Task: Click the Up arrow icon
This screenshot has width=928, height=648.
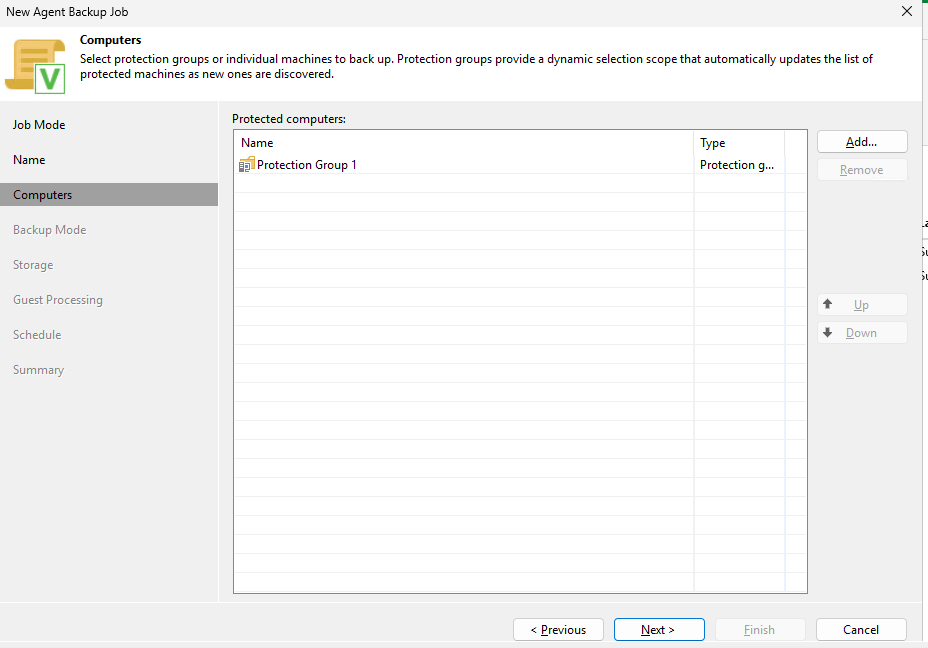Action: [x=827, y=304]
